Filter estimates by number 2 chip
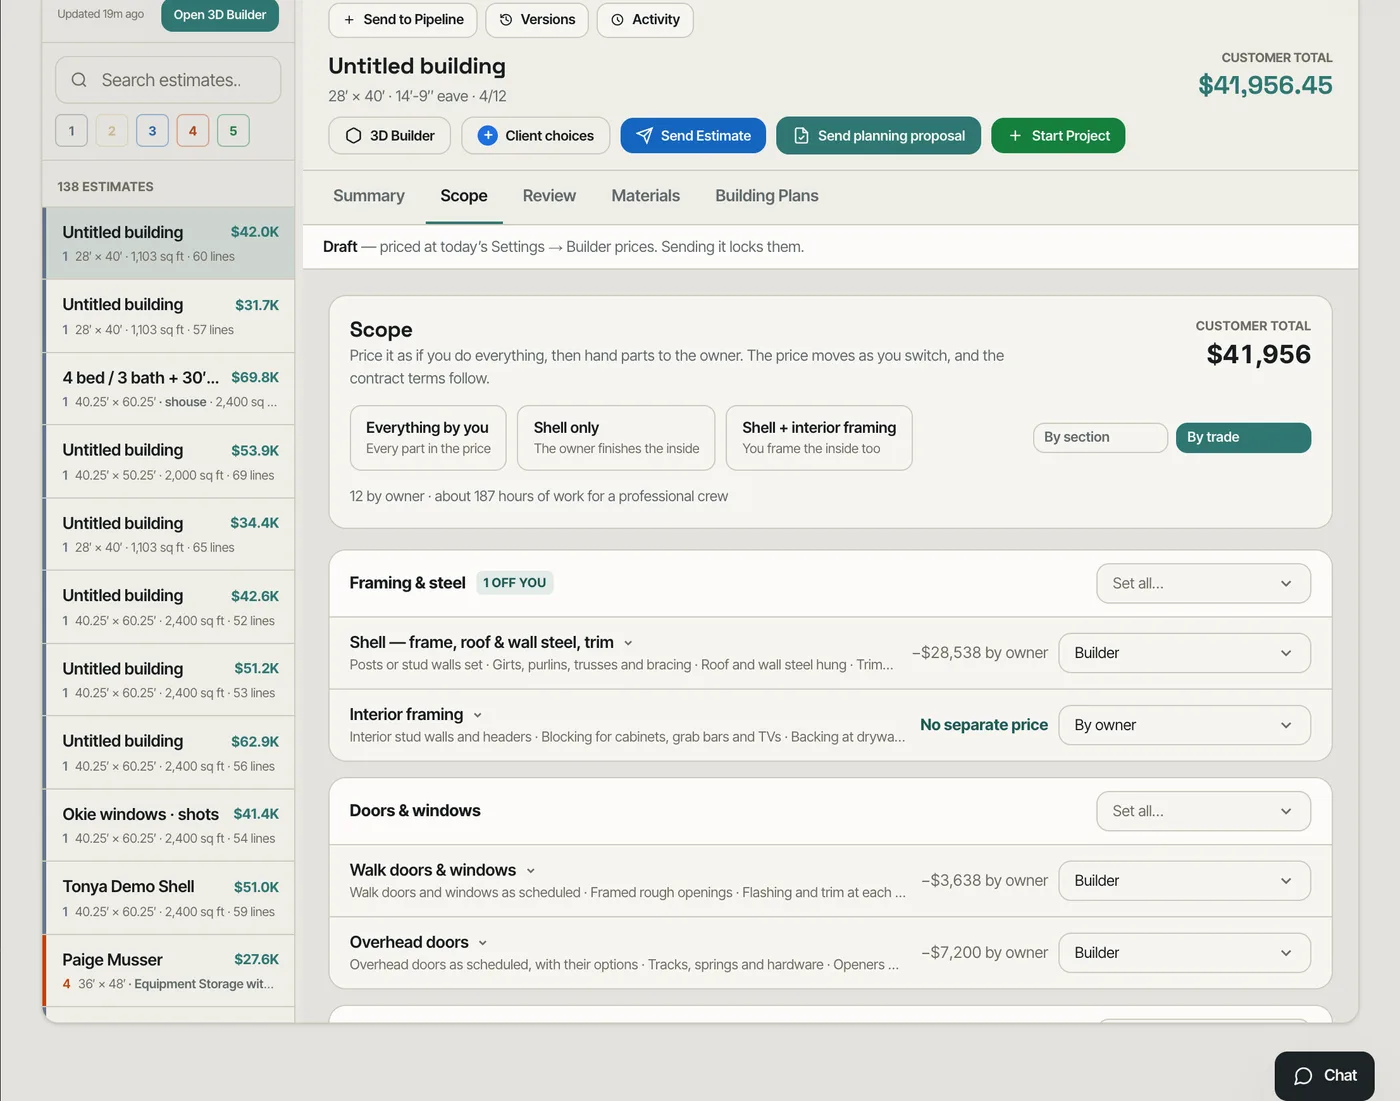 click(x=112, y=131)
